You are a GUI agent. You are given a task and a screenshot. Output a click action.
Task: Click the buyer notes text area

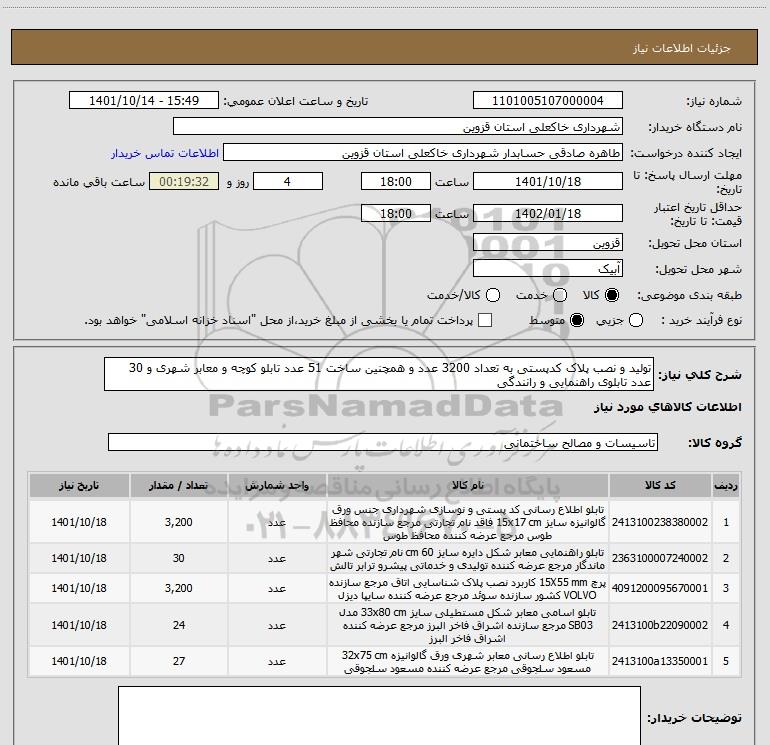pos(380,716)
